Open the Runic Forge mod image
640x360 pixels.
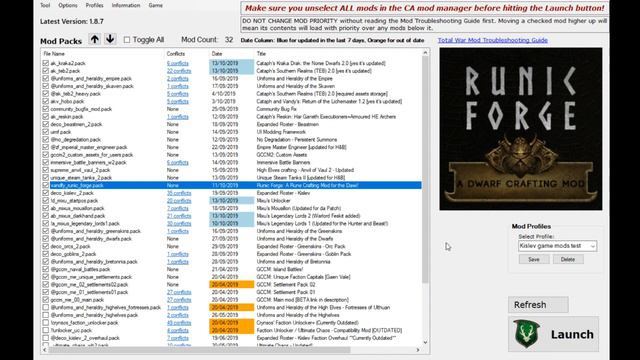pos(520,129)
